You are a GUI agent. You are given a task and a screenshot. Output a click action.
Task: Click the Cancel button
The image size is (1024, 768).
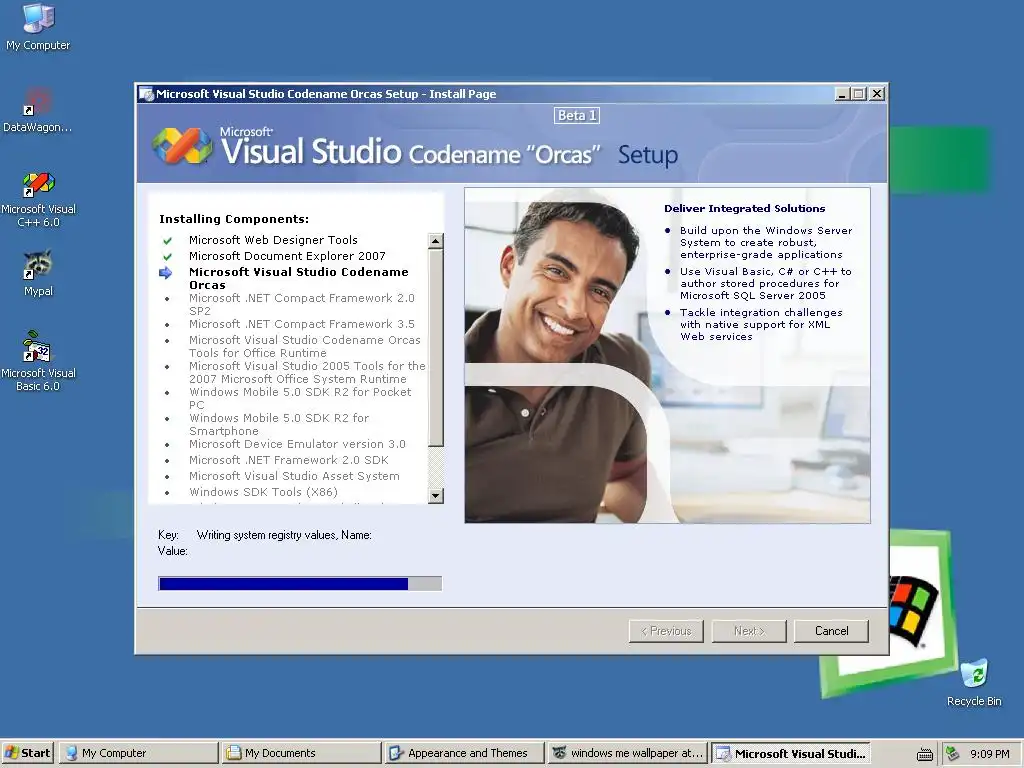[831, 631]
